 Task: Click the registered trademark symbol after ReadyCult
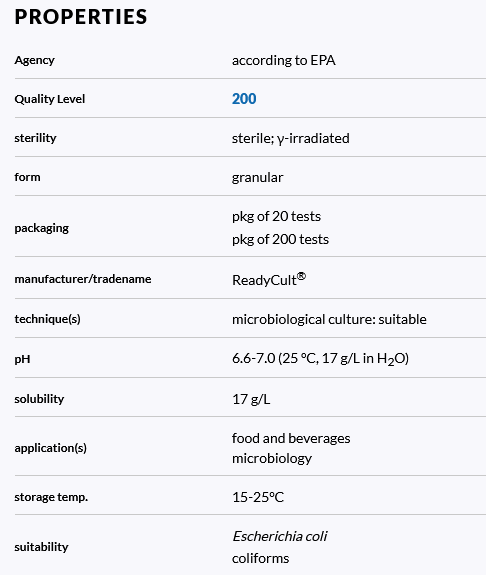[301, 276]
